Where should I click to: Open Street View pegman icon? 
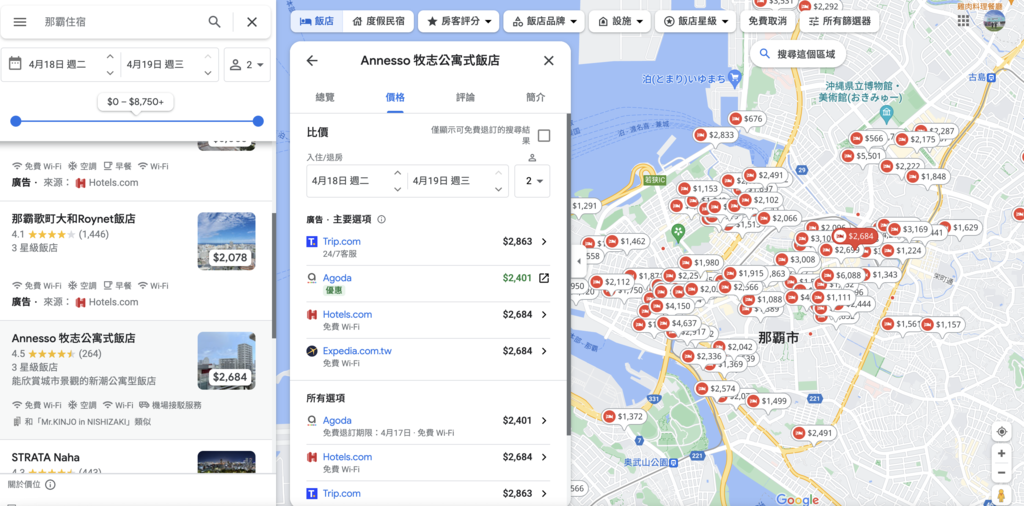point(1001,495)
